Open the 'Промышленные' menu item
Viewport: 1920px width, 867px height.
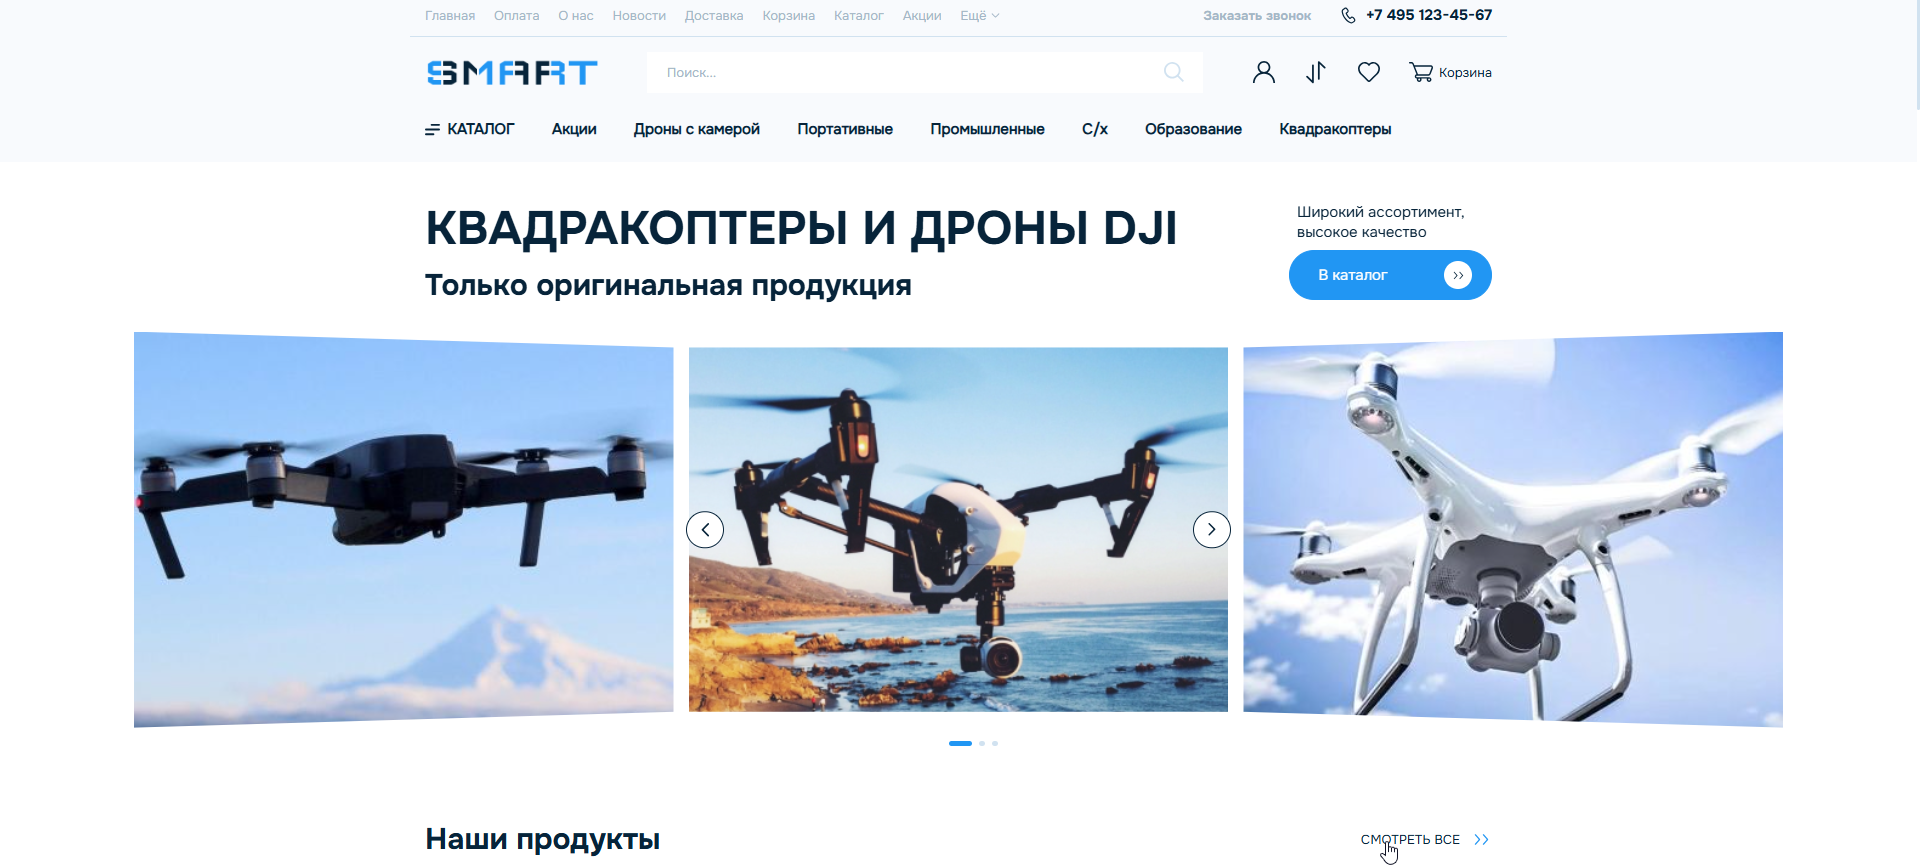click(x=987, y=129)
